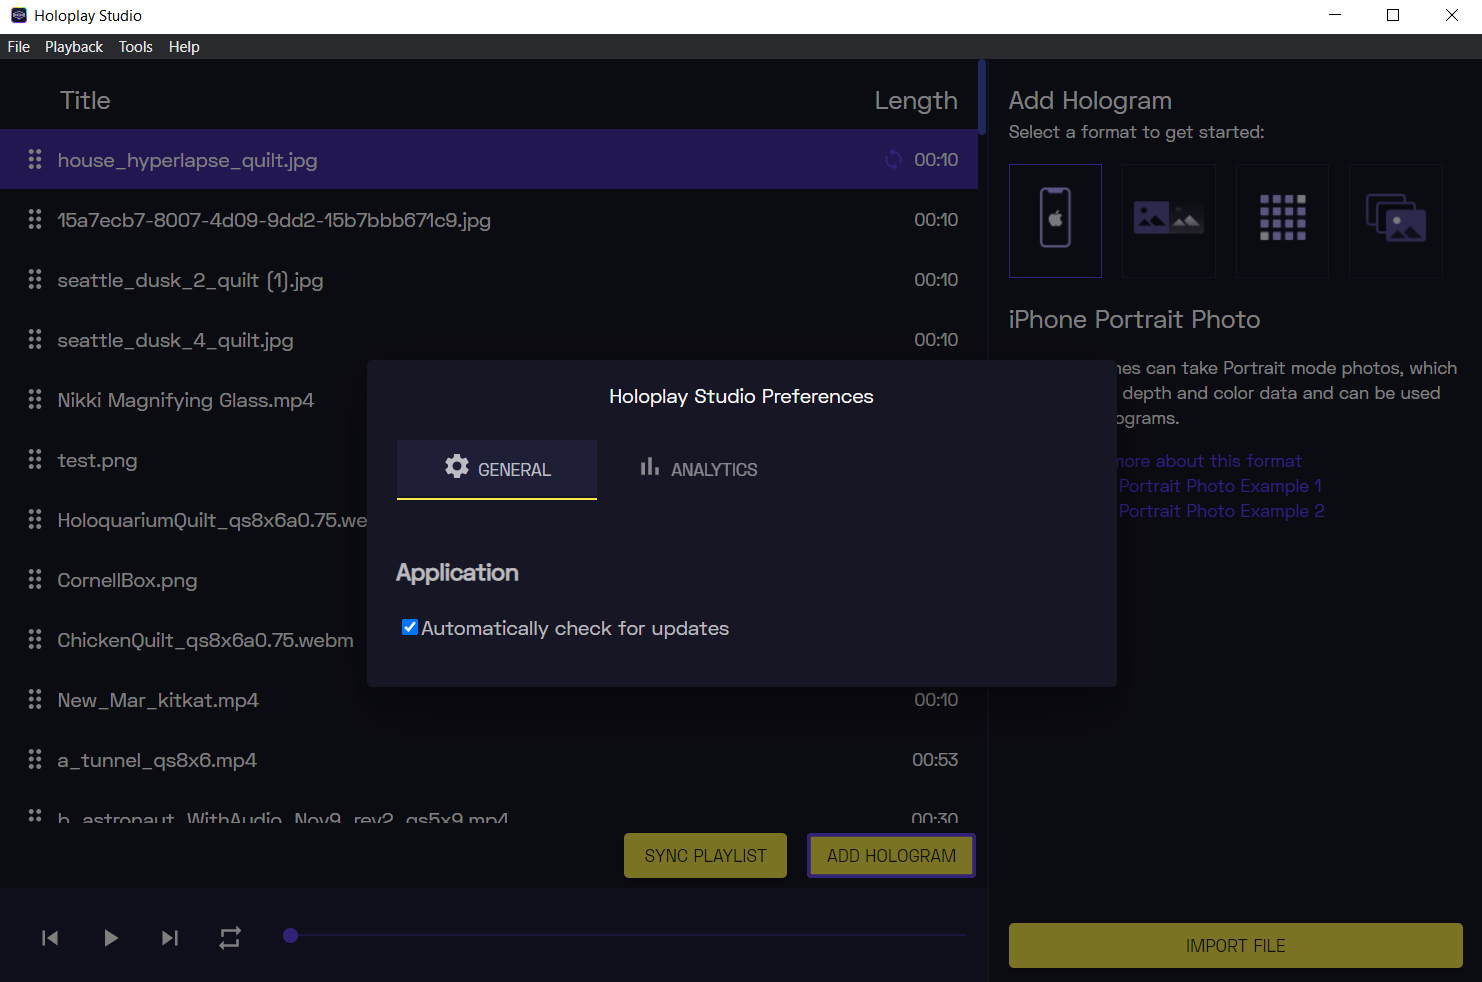This screenshot has width=1482, height=982.
Task: Click the loading spinner on house_hyperlapse_quilt.jpg
Action: [x=893, y=160]
